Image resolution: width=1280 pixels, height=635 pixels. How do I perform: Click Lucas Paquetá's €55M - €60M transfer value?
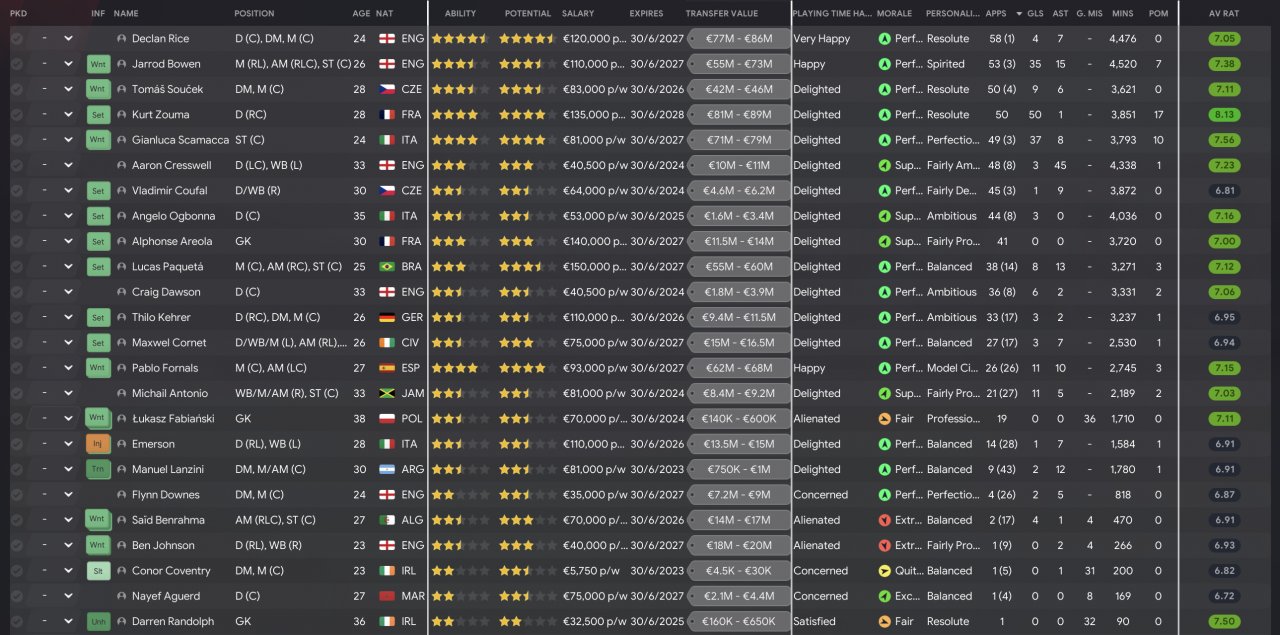click(x=739, y=267)
